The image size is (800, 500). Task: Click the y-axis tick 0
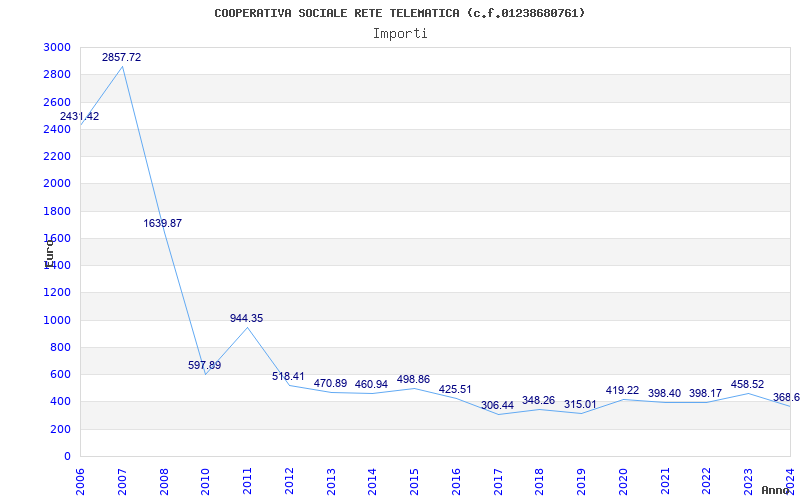[68, 457]
